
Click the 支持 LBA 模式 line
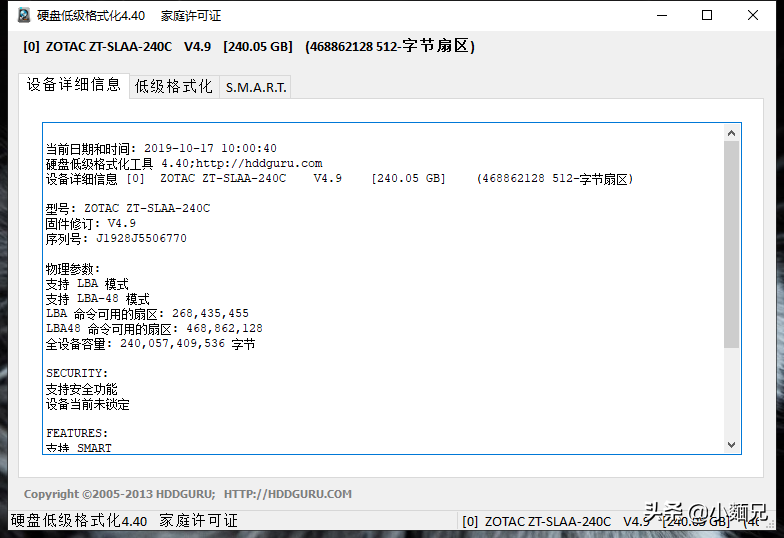[x=87, y=284]
